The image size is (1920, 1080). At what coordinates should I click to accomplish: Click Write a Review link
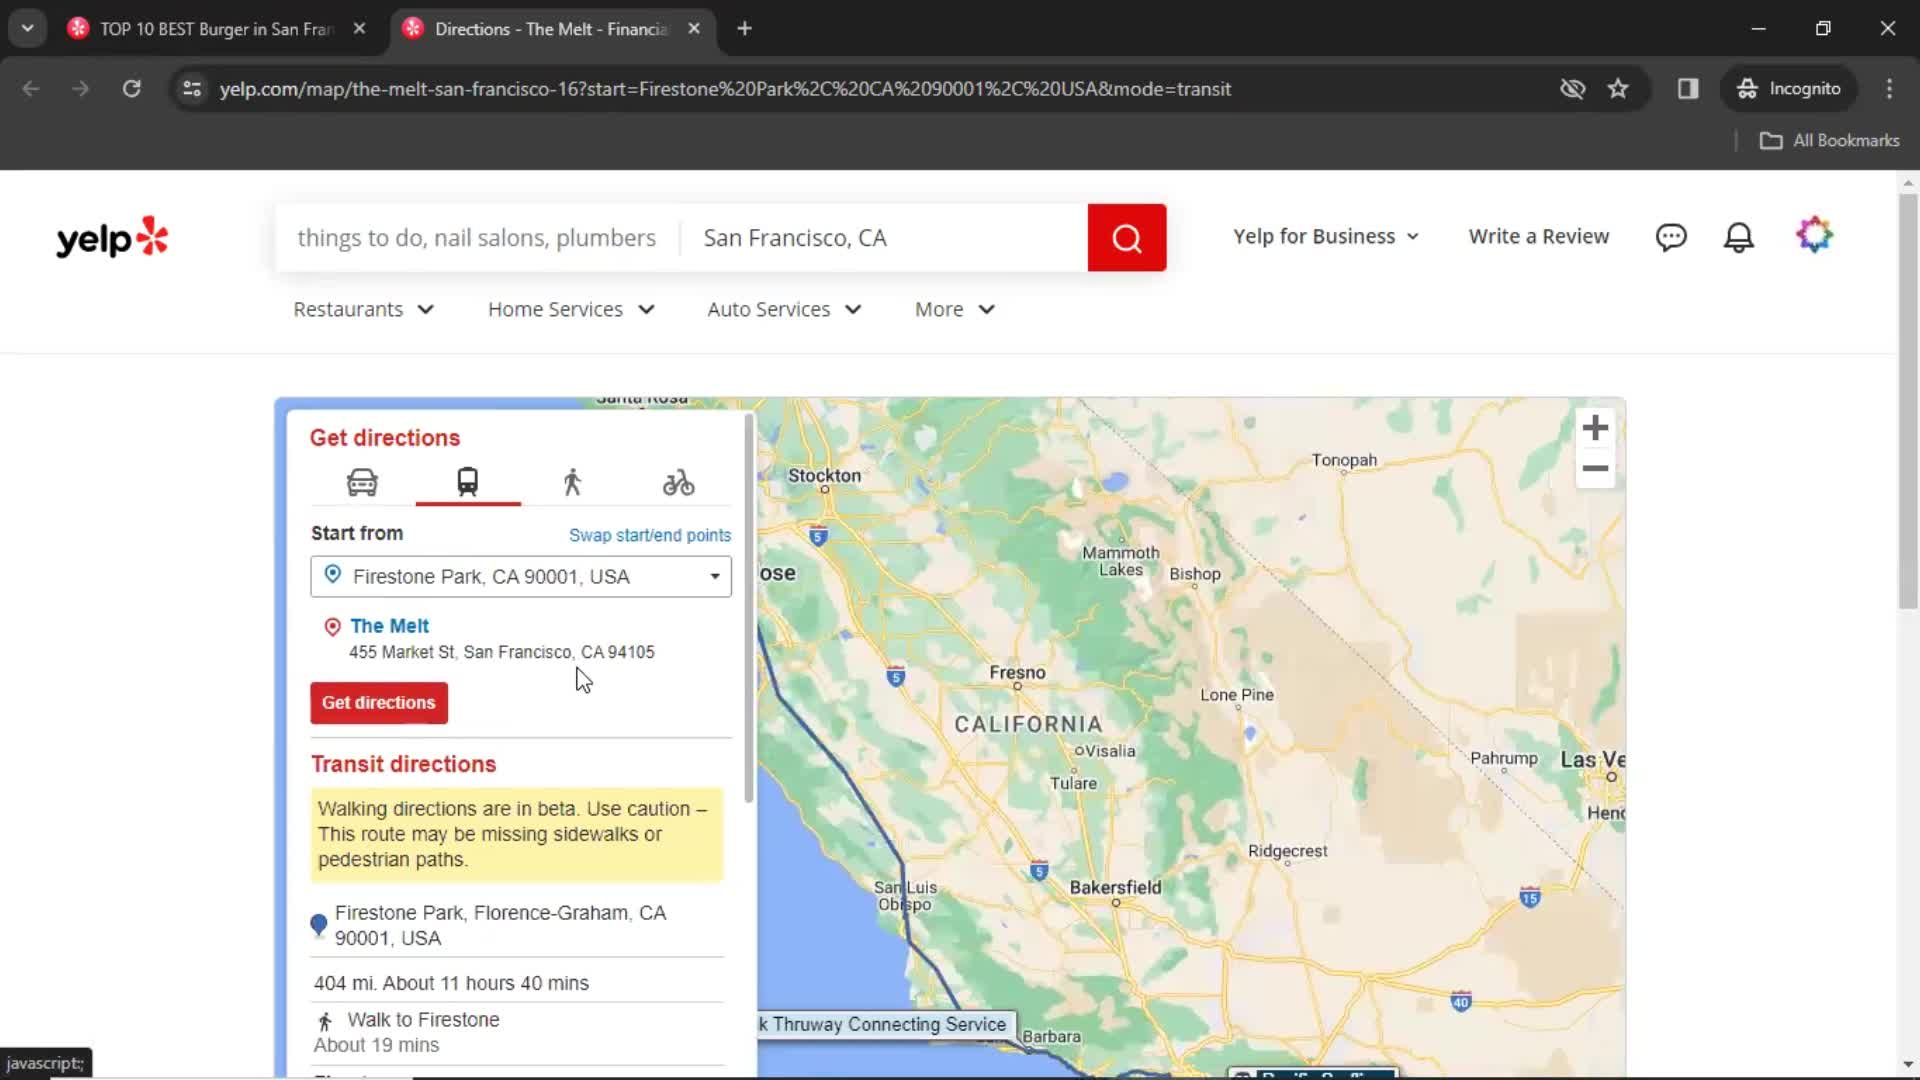tap(1538, 237)
